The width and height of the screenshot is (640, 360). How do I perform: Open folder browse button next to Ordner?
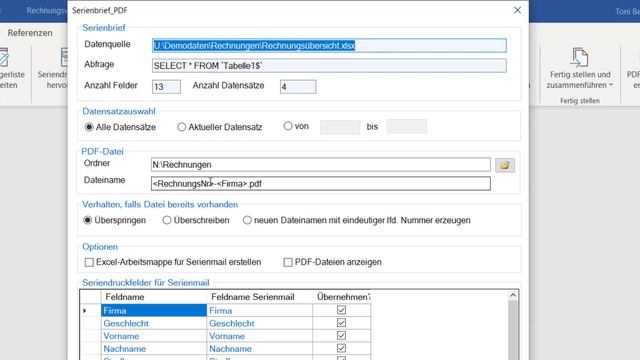tap(505, 165)
